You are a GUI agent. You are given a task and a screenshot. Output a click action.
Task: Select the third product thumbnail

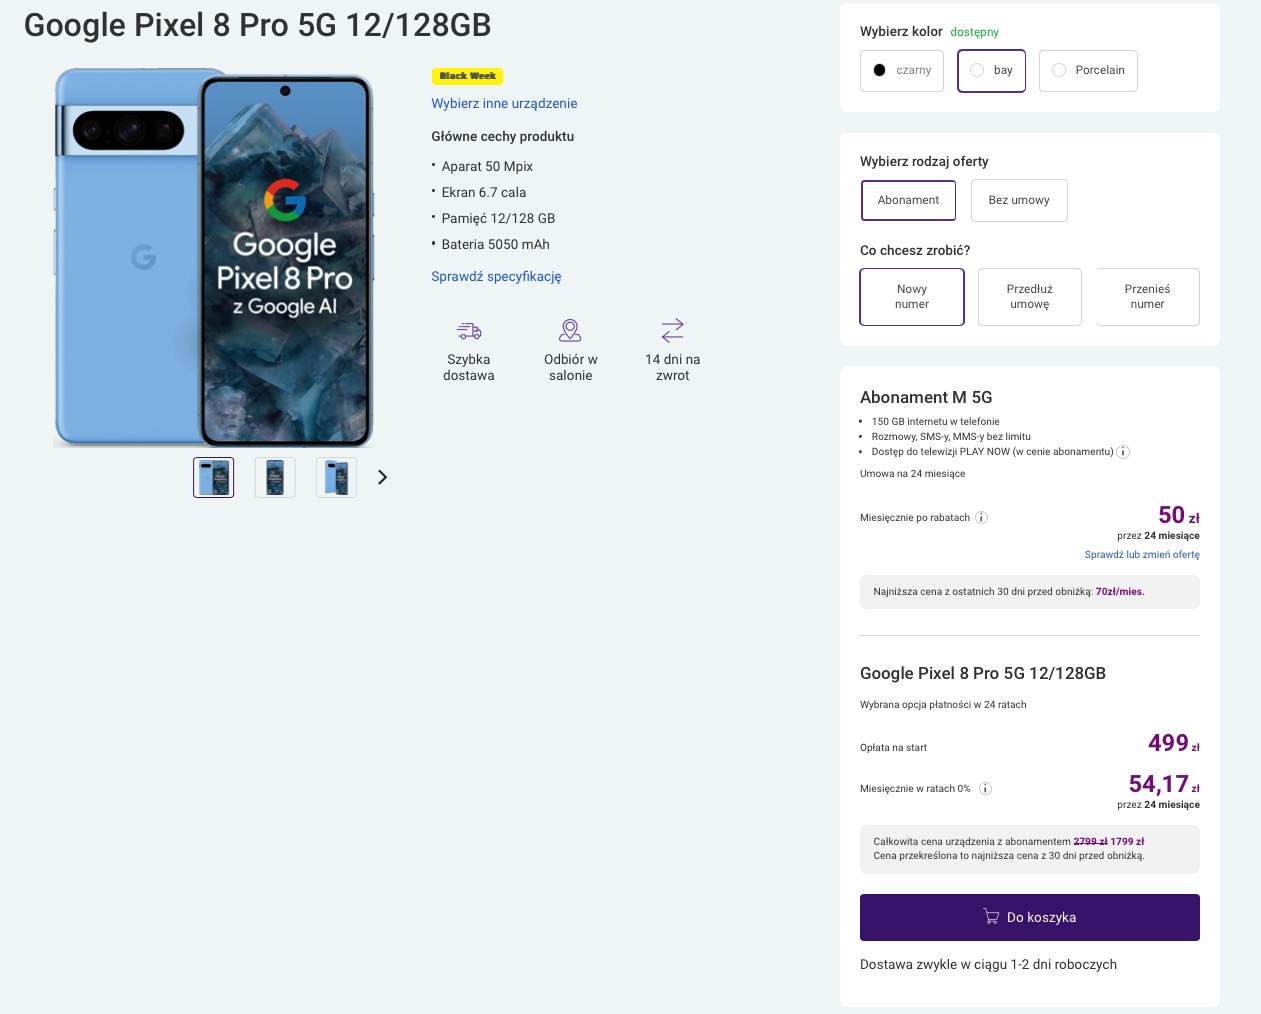336,477
